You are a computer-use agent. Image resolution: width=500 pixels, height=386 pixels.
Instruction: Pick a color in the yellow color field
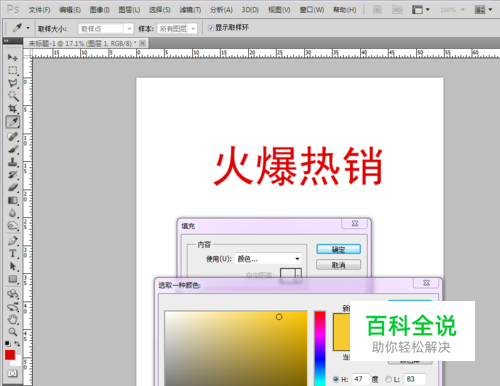tap(236, 349)
